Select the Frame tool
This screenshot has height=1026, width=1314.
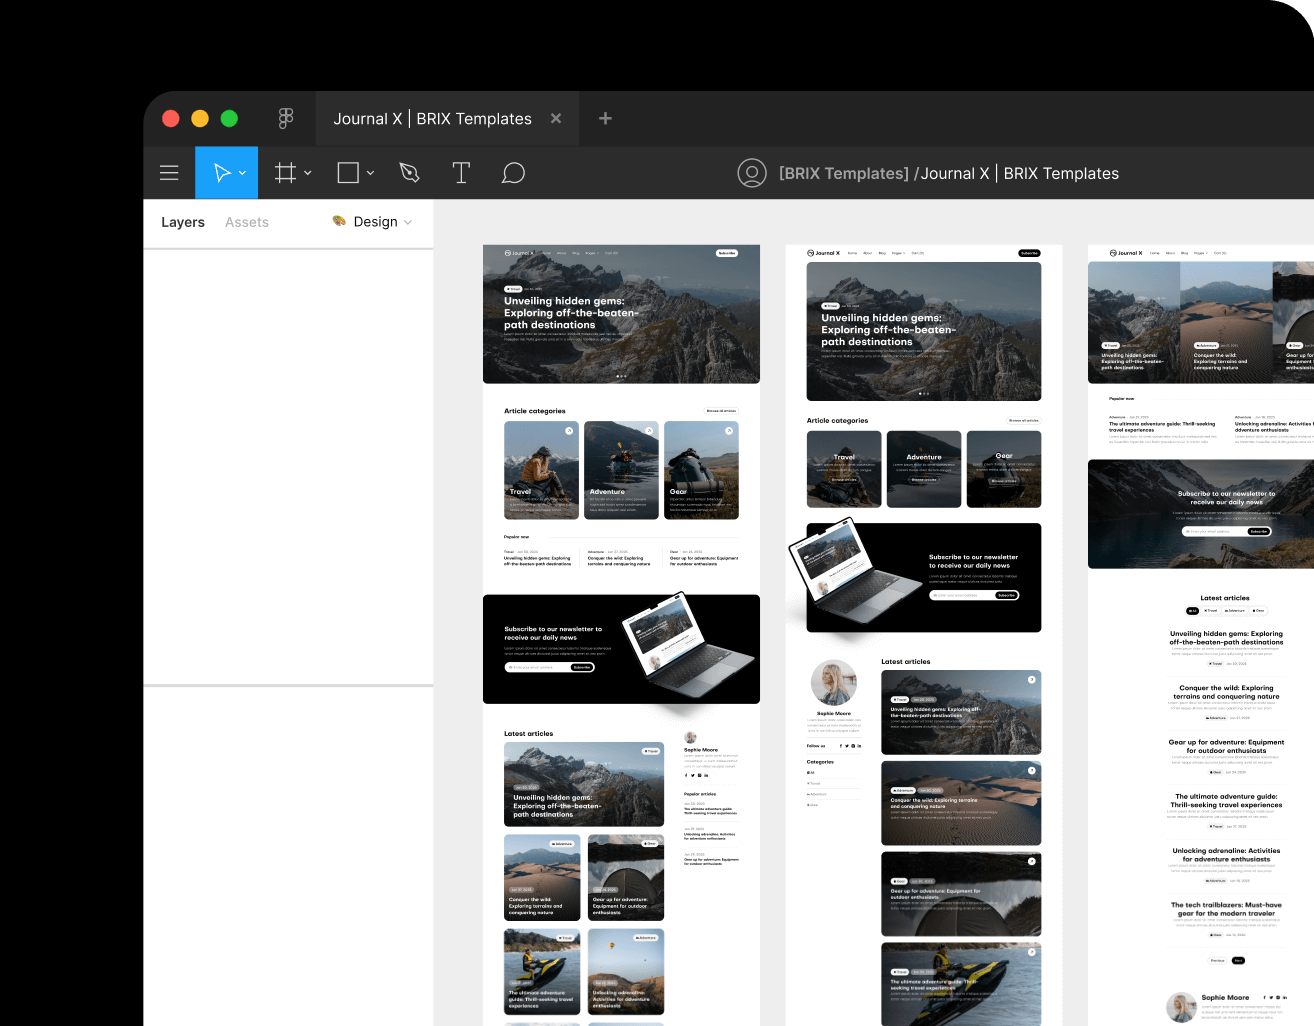(286, 173)
